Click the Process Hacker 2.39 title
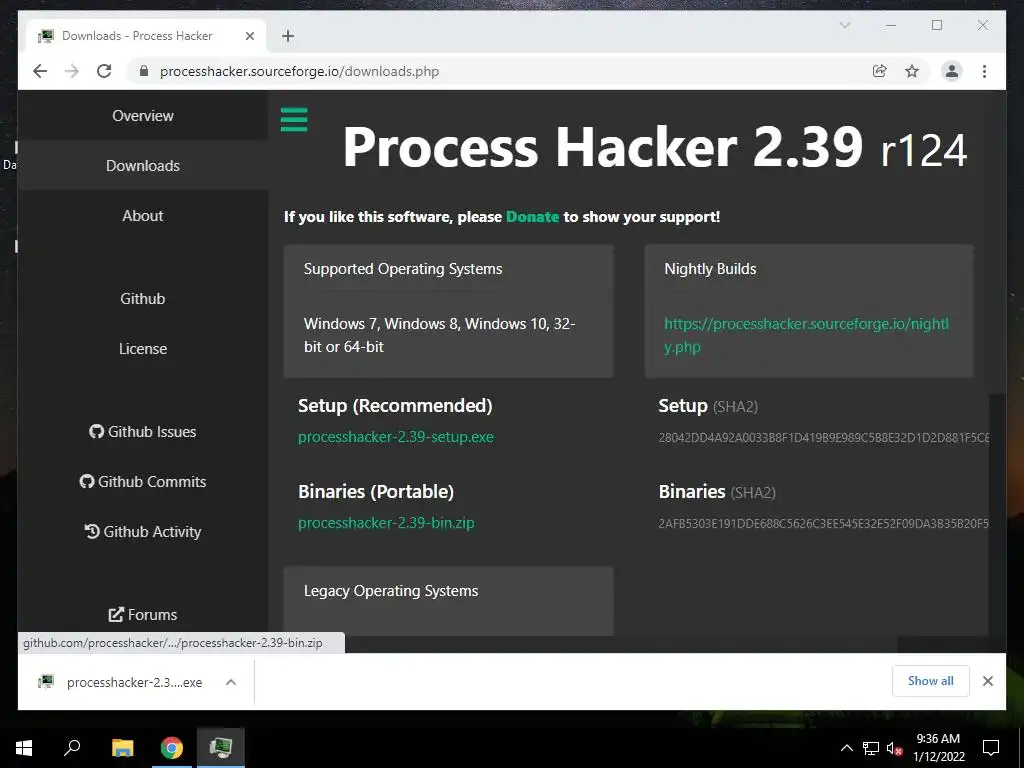Viewport: 1024px width, 768px height. coord(603,148)
